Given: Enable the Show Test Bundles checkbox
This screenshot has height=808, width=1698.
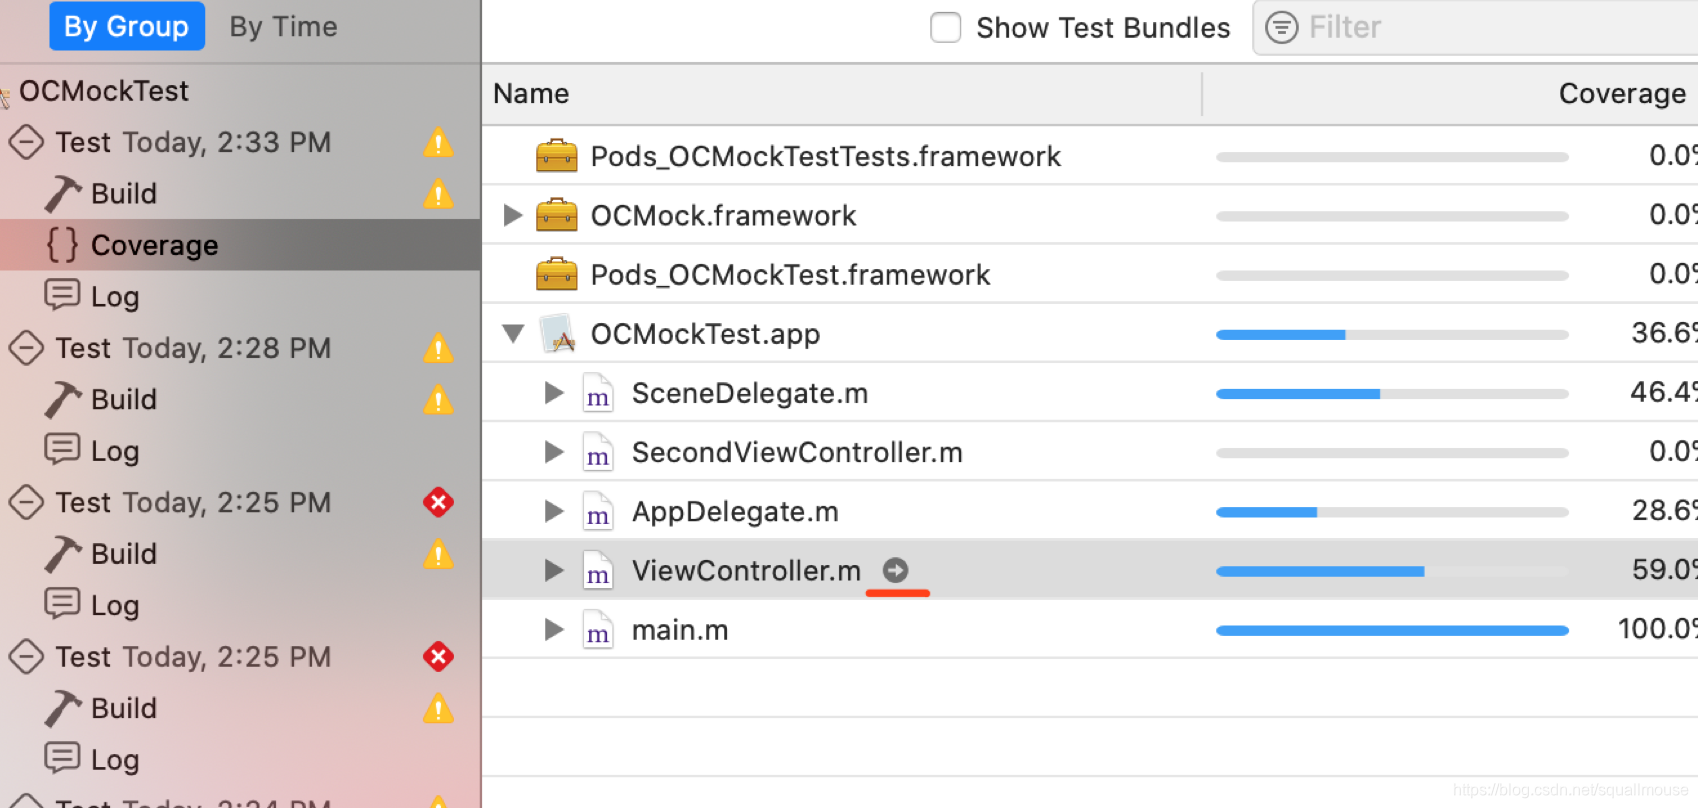Looking at the screenshot, I should [x=945, y=27].
